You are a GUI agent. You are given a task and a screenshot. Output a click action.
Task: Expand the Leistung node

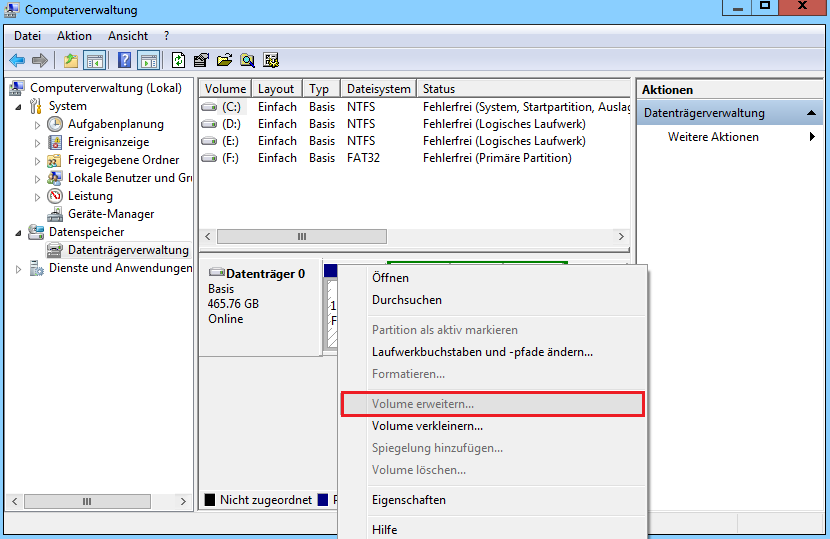point(38,197)
